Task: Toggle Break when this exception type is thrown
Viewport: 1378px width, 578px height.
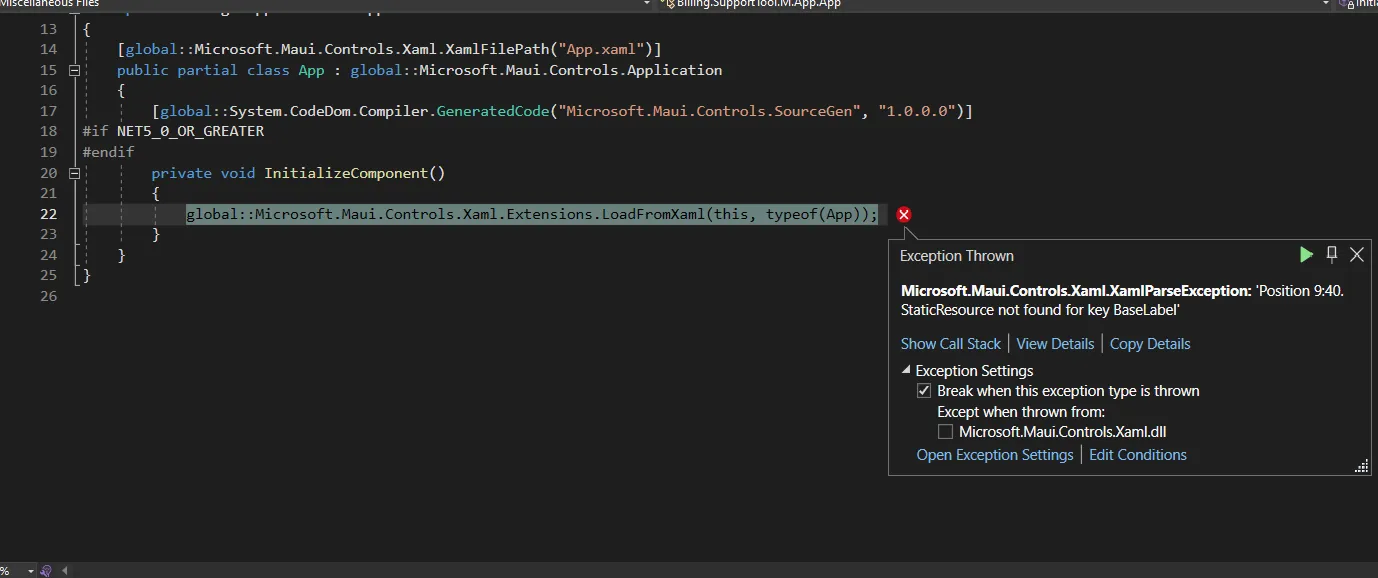Action: point(924,391)
